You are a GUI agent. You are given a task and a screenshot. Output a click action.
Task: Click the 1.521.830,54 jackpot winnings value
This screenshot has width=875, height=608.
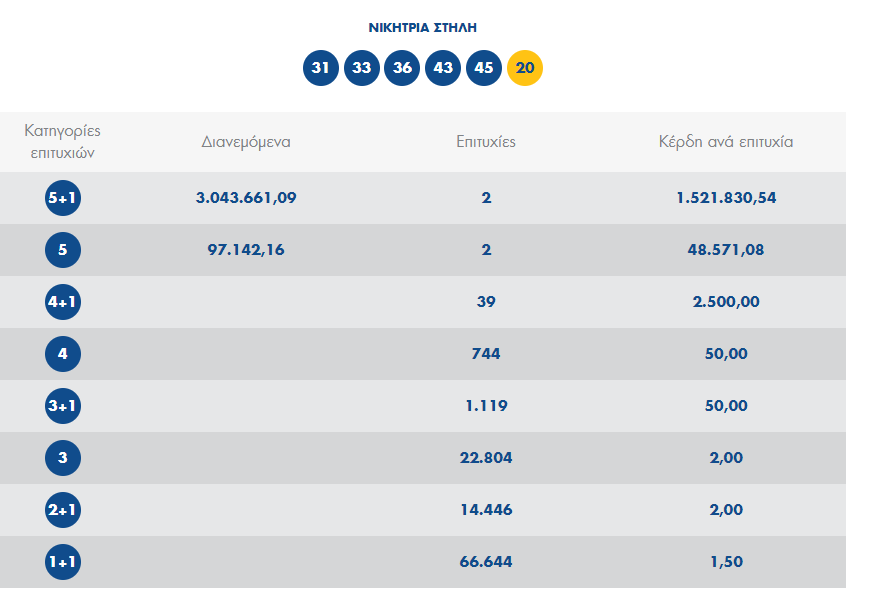pyautogui.click(x=726, y=198)
